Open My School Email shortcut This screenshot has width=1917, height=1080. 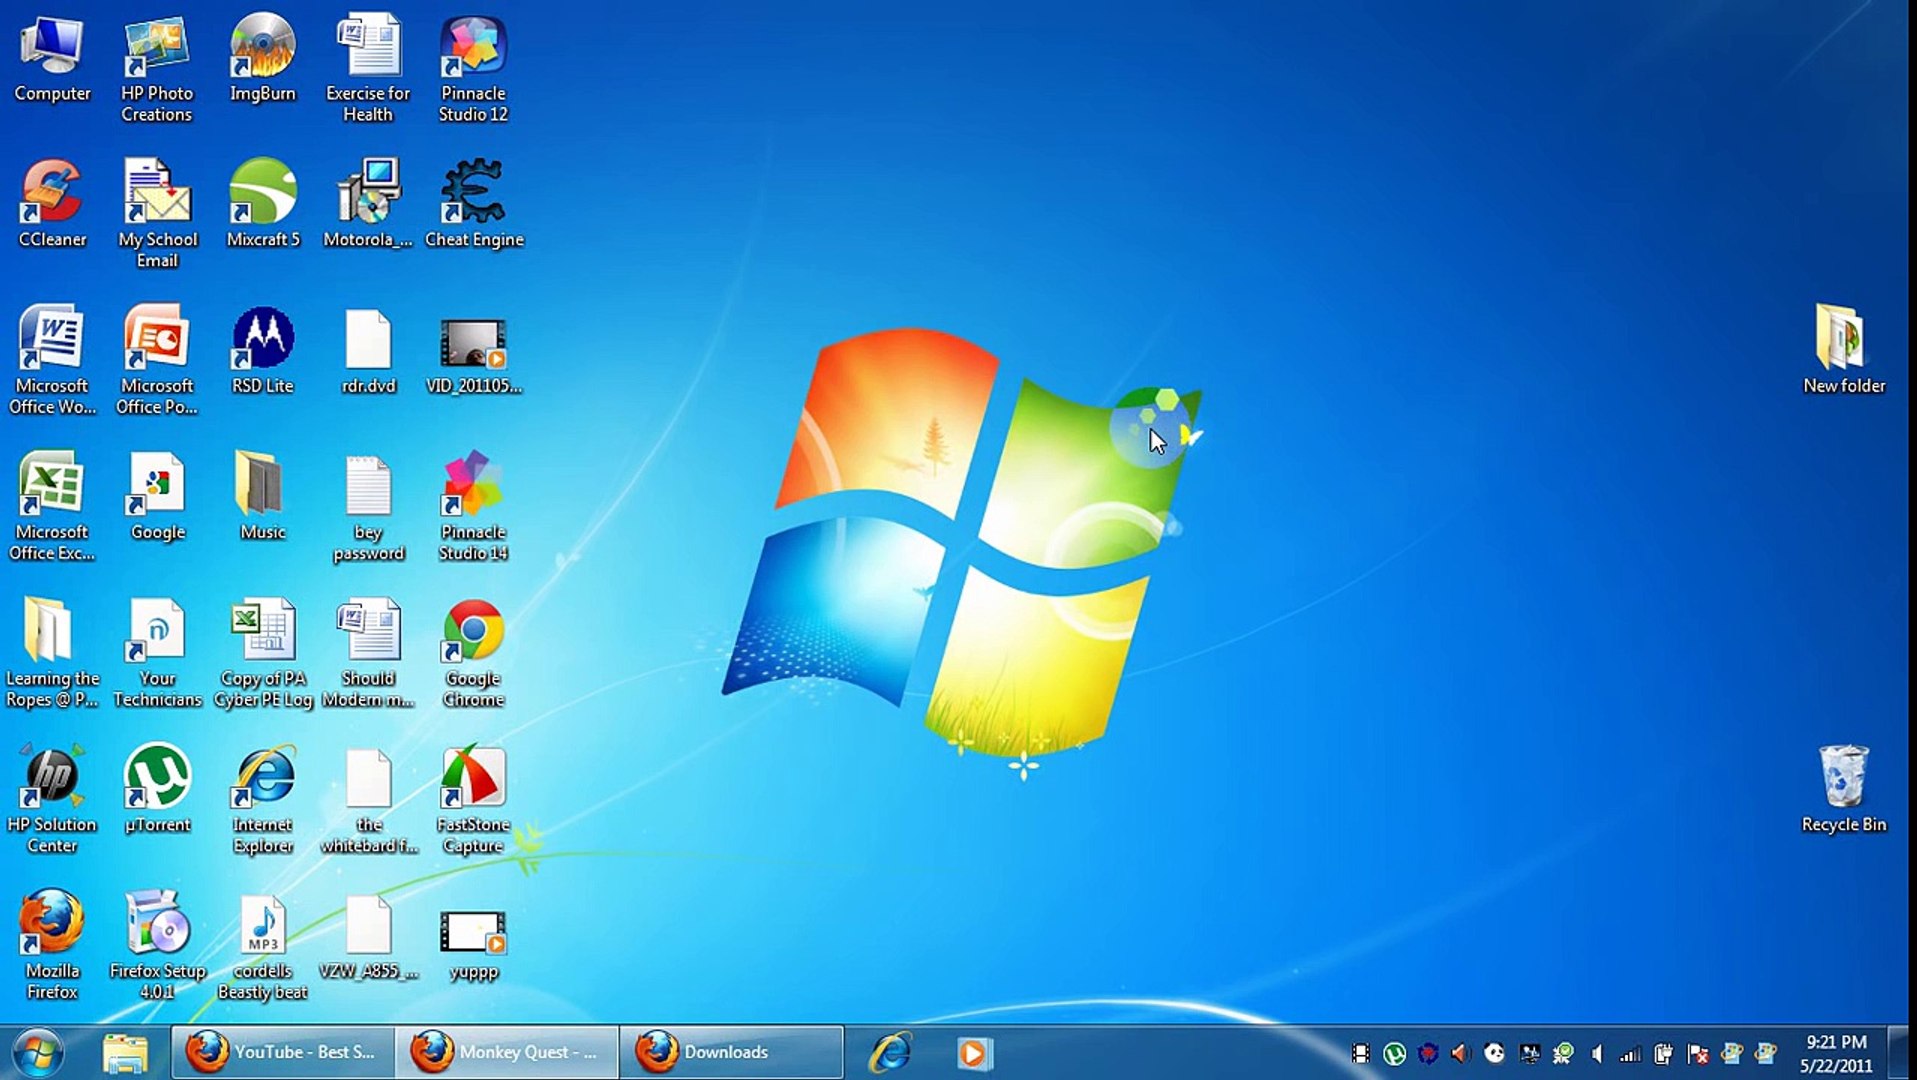(157, 215)
